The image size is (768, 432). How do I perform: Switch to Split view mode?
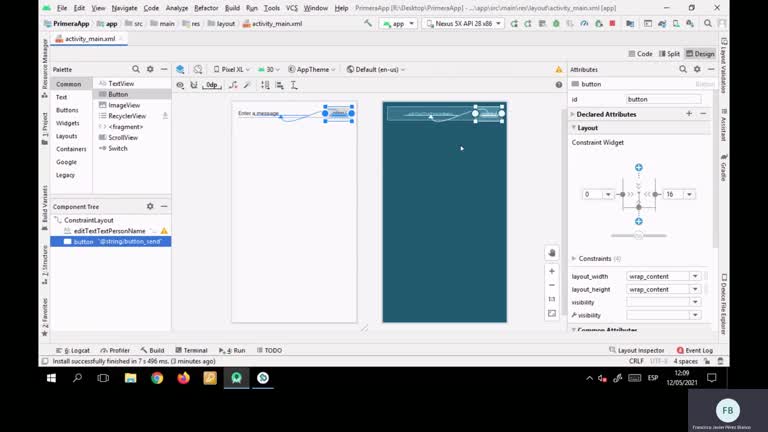669,54
